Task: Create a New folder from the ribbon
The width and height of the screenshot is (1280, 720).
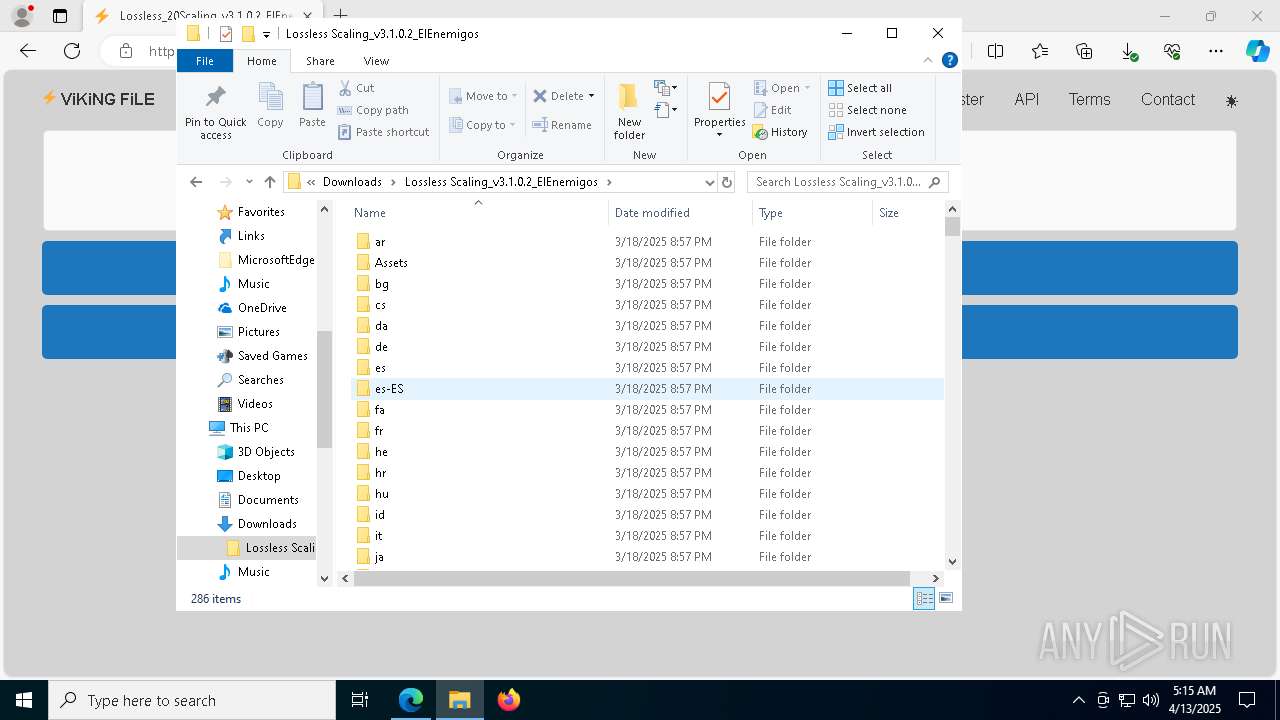Action: 629,110
